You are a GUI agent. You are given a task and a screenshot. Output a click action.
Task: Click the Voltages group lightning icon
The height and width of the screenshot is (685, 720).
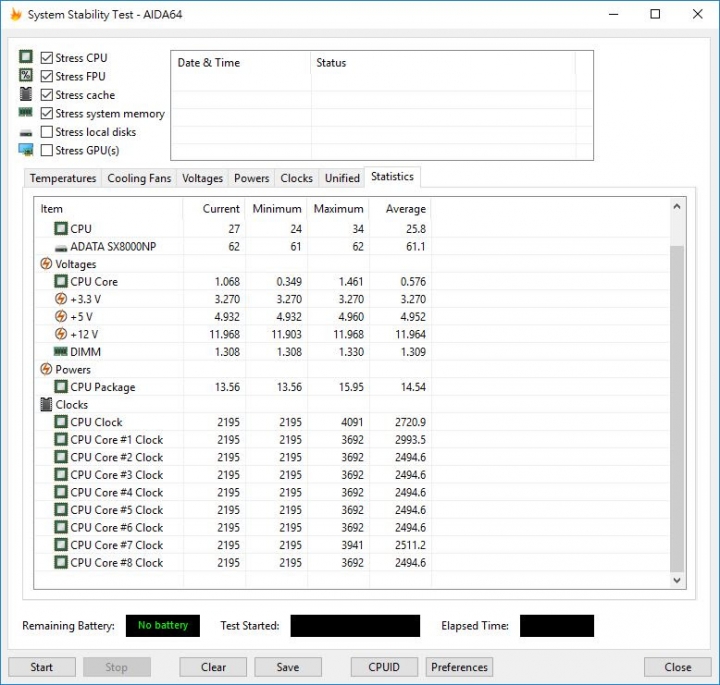point(46,264)
